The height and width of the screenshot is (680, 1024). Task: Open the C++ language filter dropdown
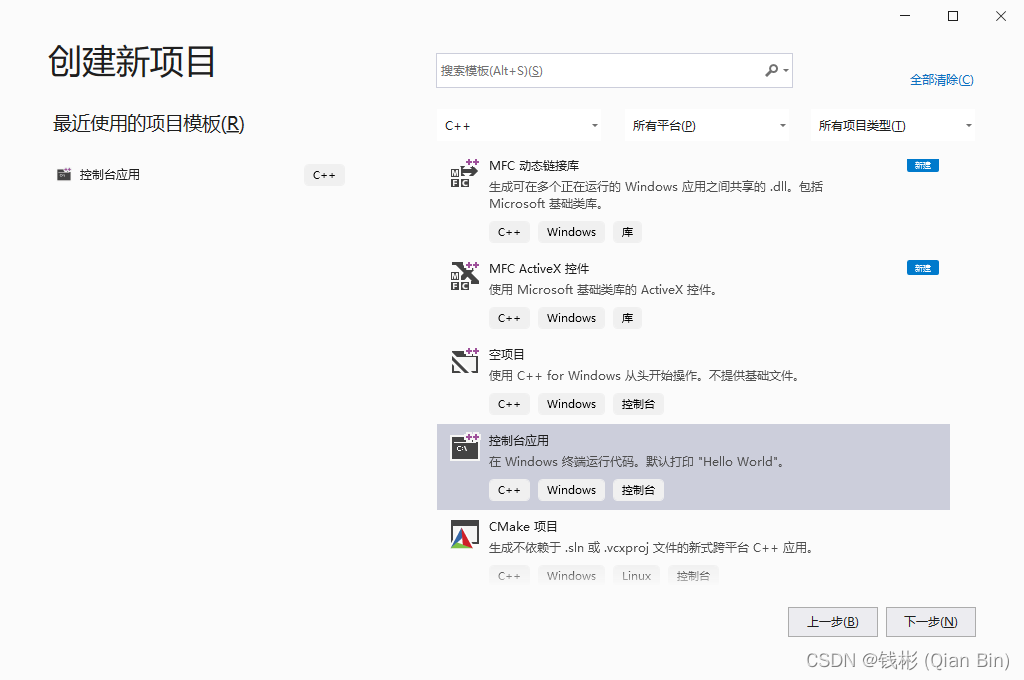pyautogui.click(x=520, y=125)
